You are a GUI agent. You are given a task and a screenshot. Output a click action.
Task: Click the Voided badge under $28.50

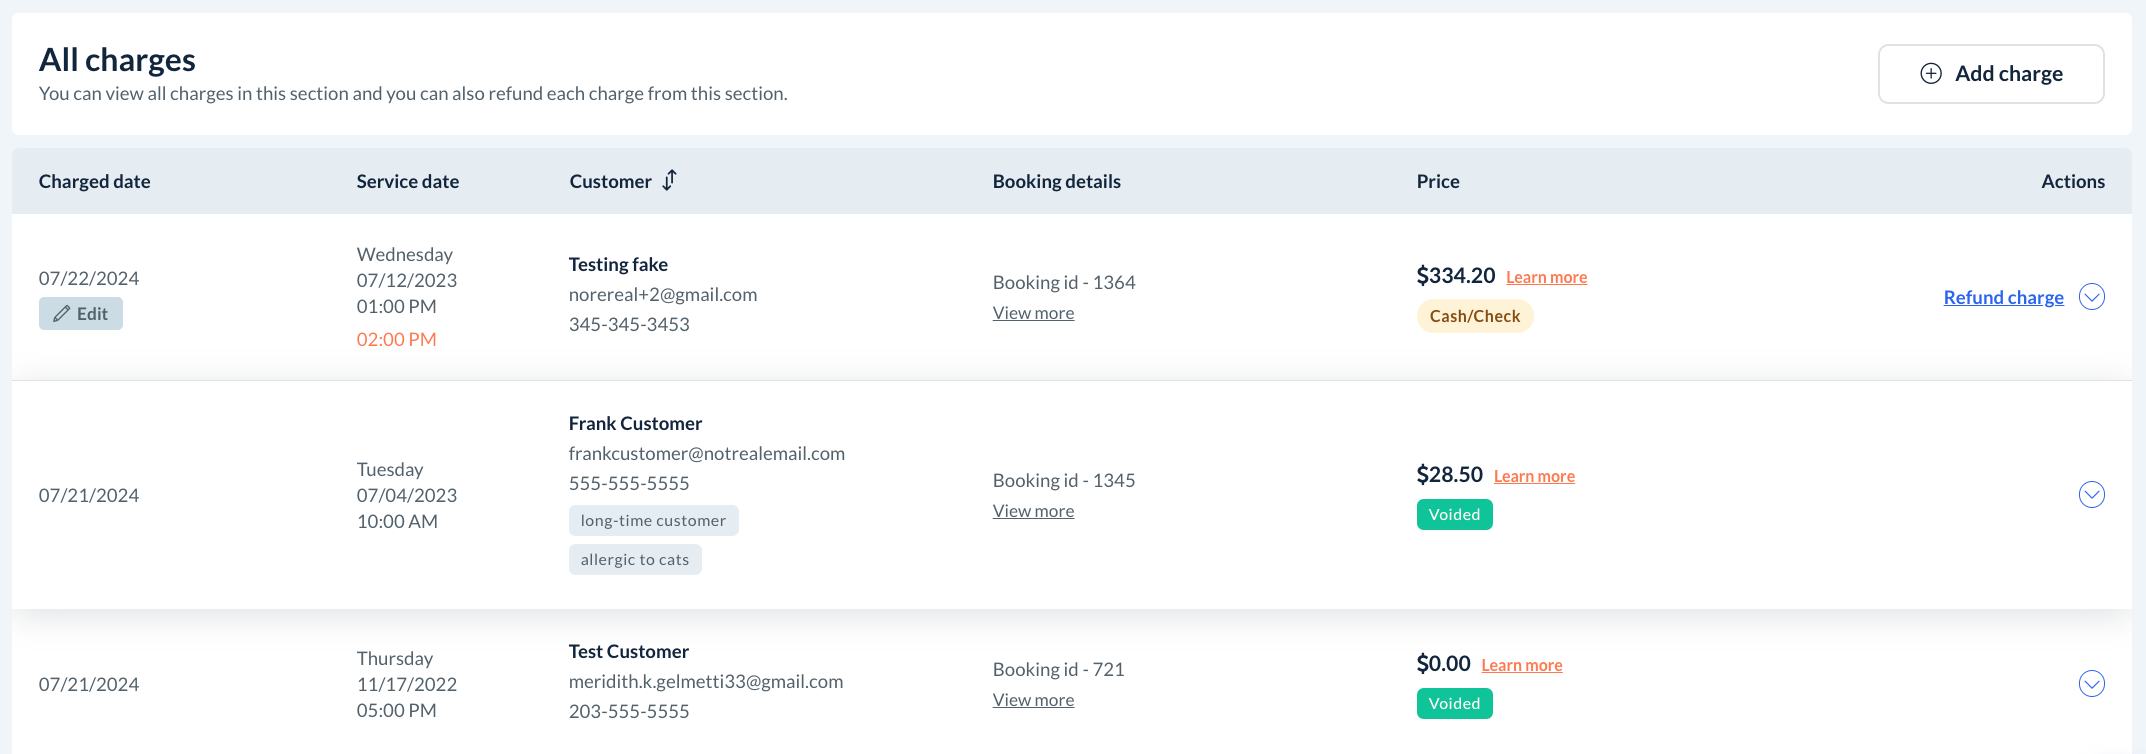pos(1454,515)
